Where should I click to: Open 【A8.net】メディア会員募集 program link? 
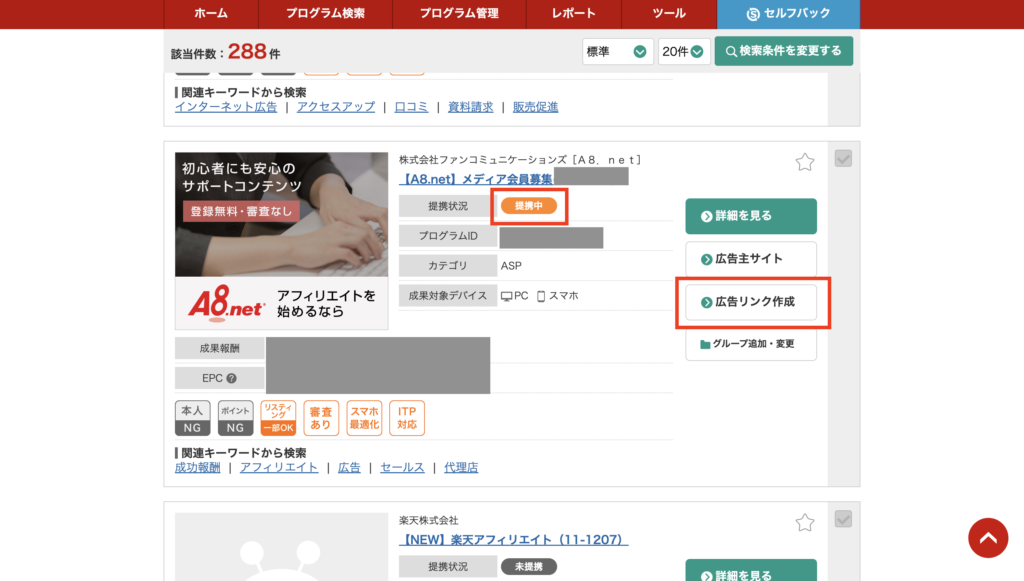tap(475, 179)
